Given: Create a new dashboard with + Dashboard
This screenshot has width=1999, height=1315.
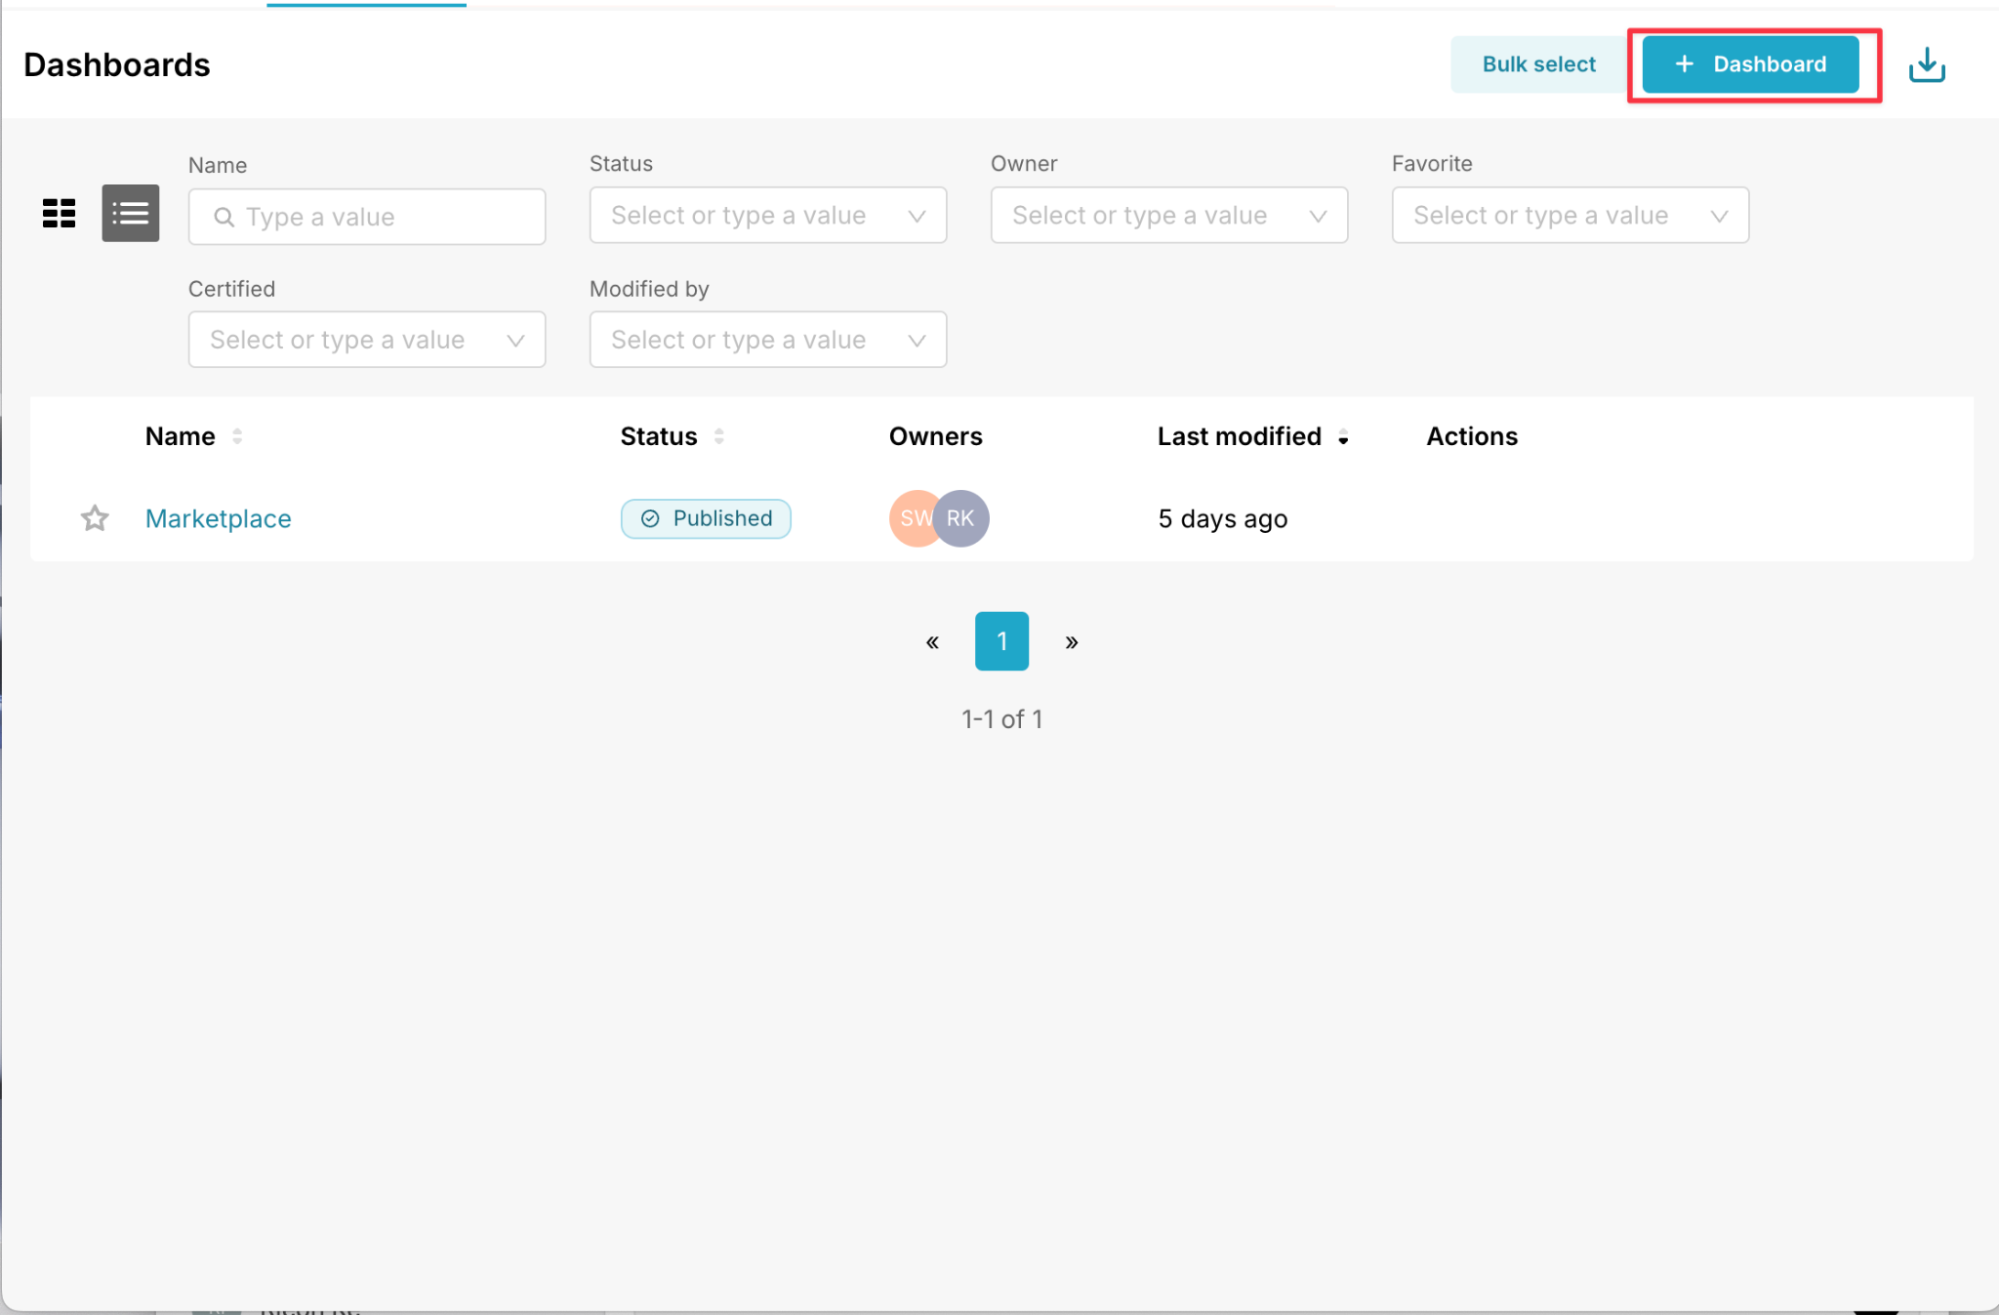Looking at the screenshot, I should click(1752, 63).
